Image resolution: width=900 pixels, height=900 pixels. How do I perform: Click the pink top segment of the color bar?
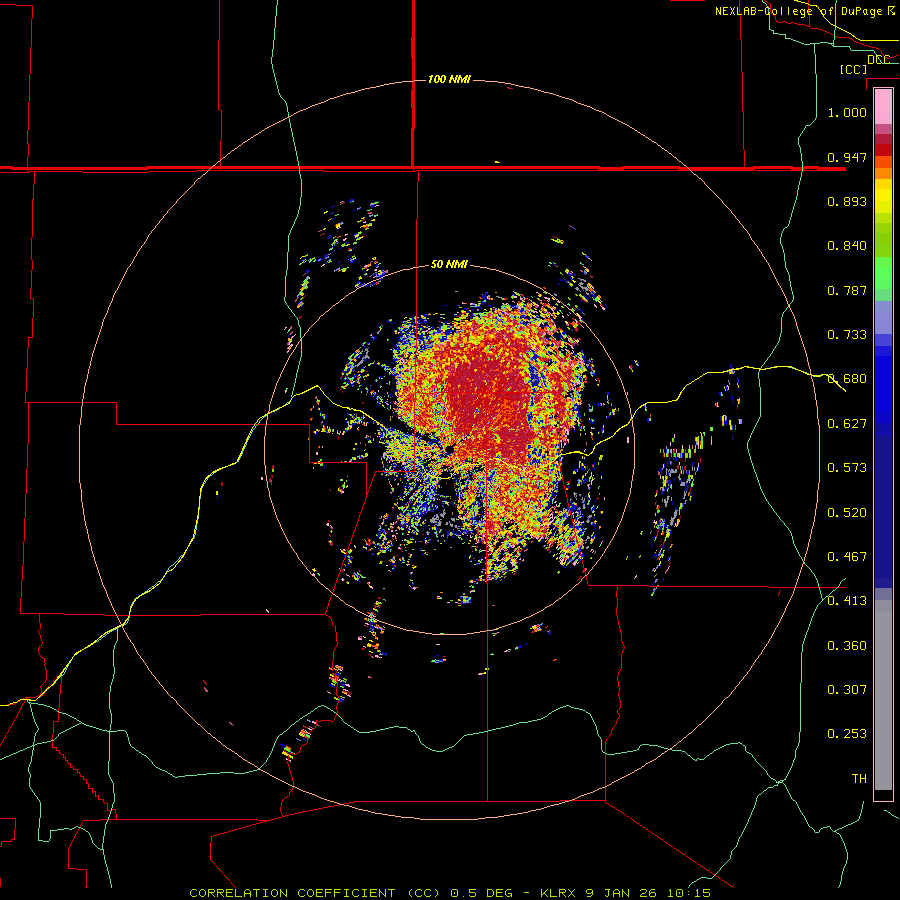[883, 107]
